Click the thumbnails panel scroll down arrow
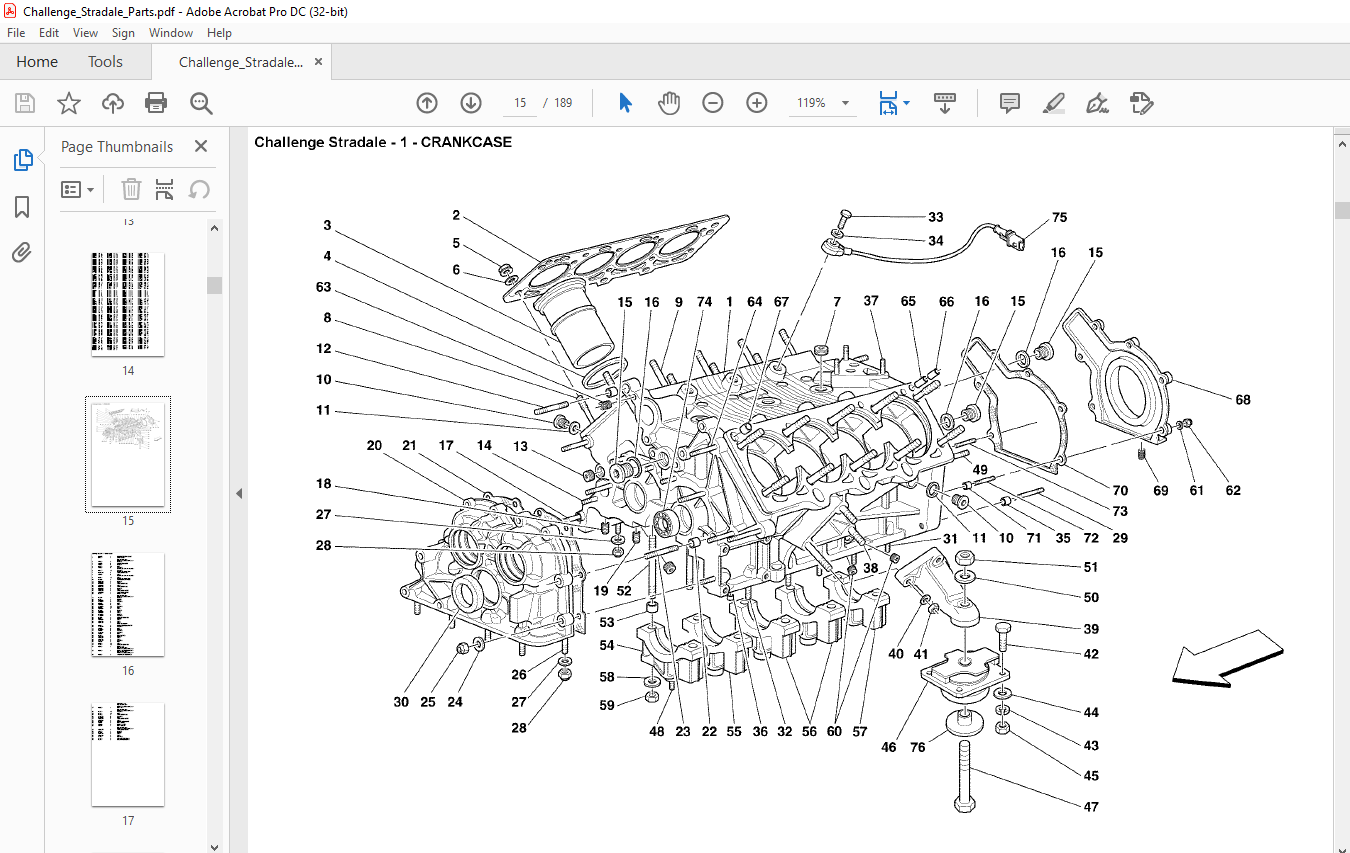 [215, 846]
